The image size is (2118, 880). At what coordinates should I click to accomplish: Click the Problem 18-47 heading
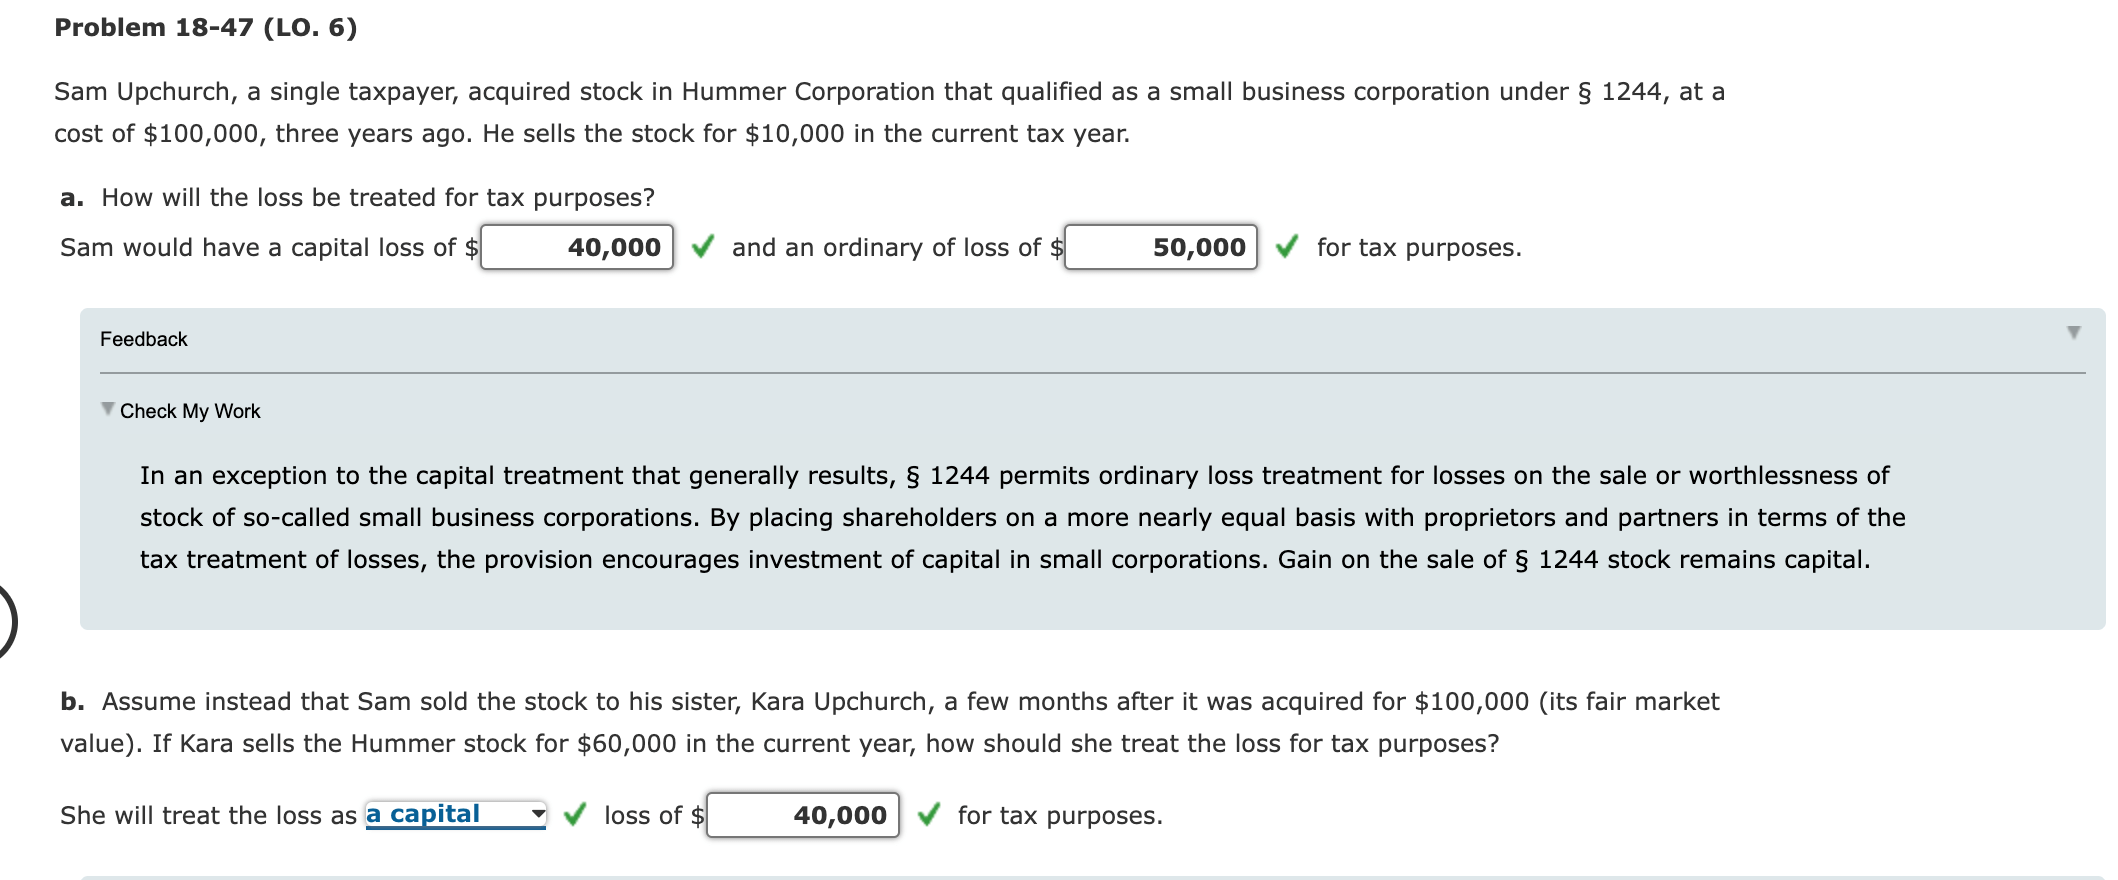tap(206, 27)
